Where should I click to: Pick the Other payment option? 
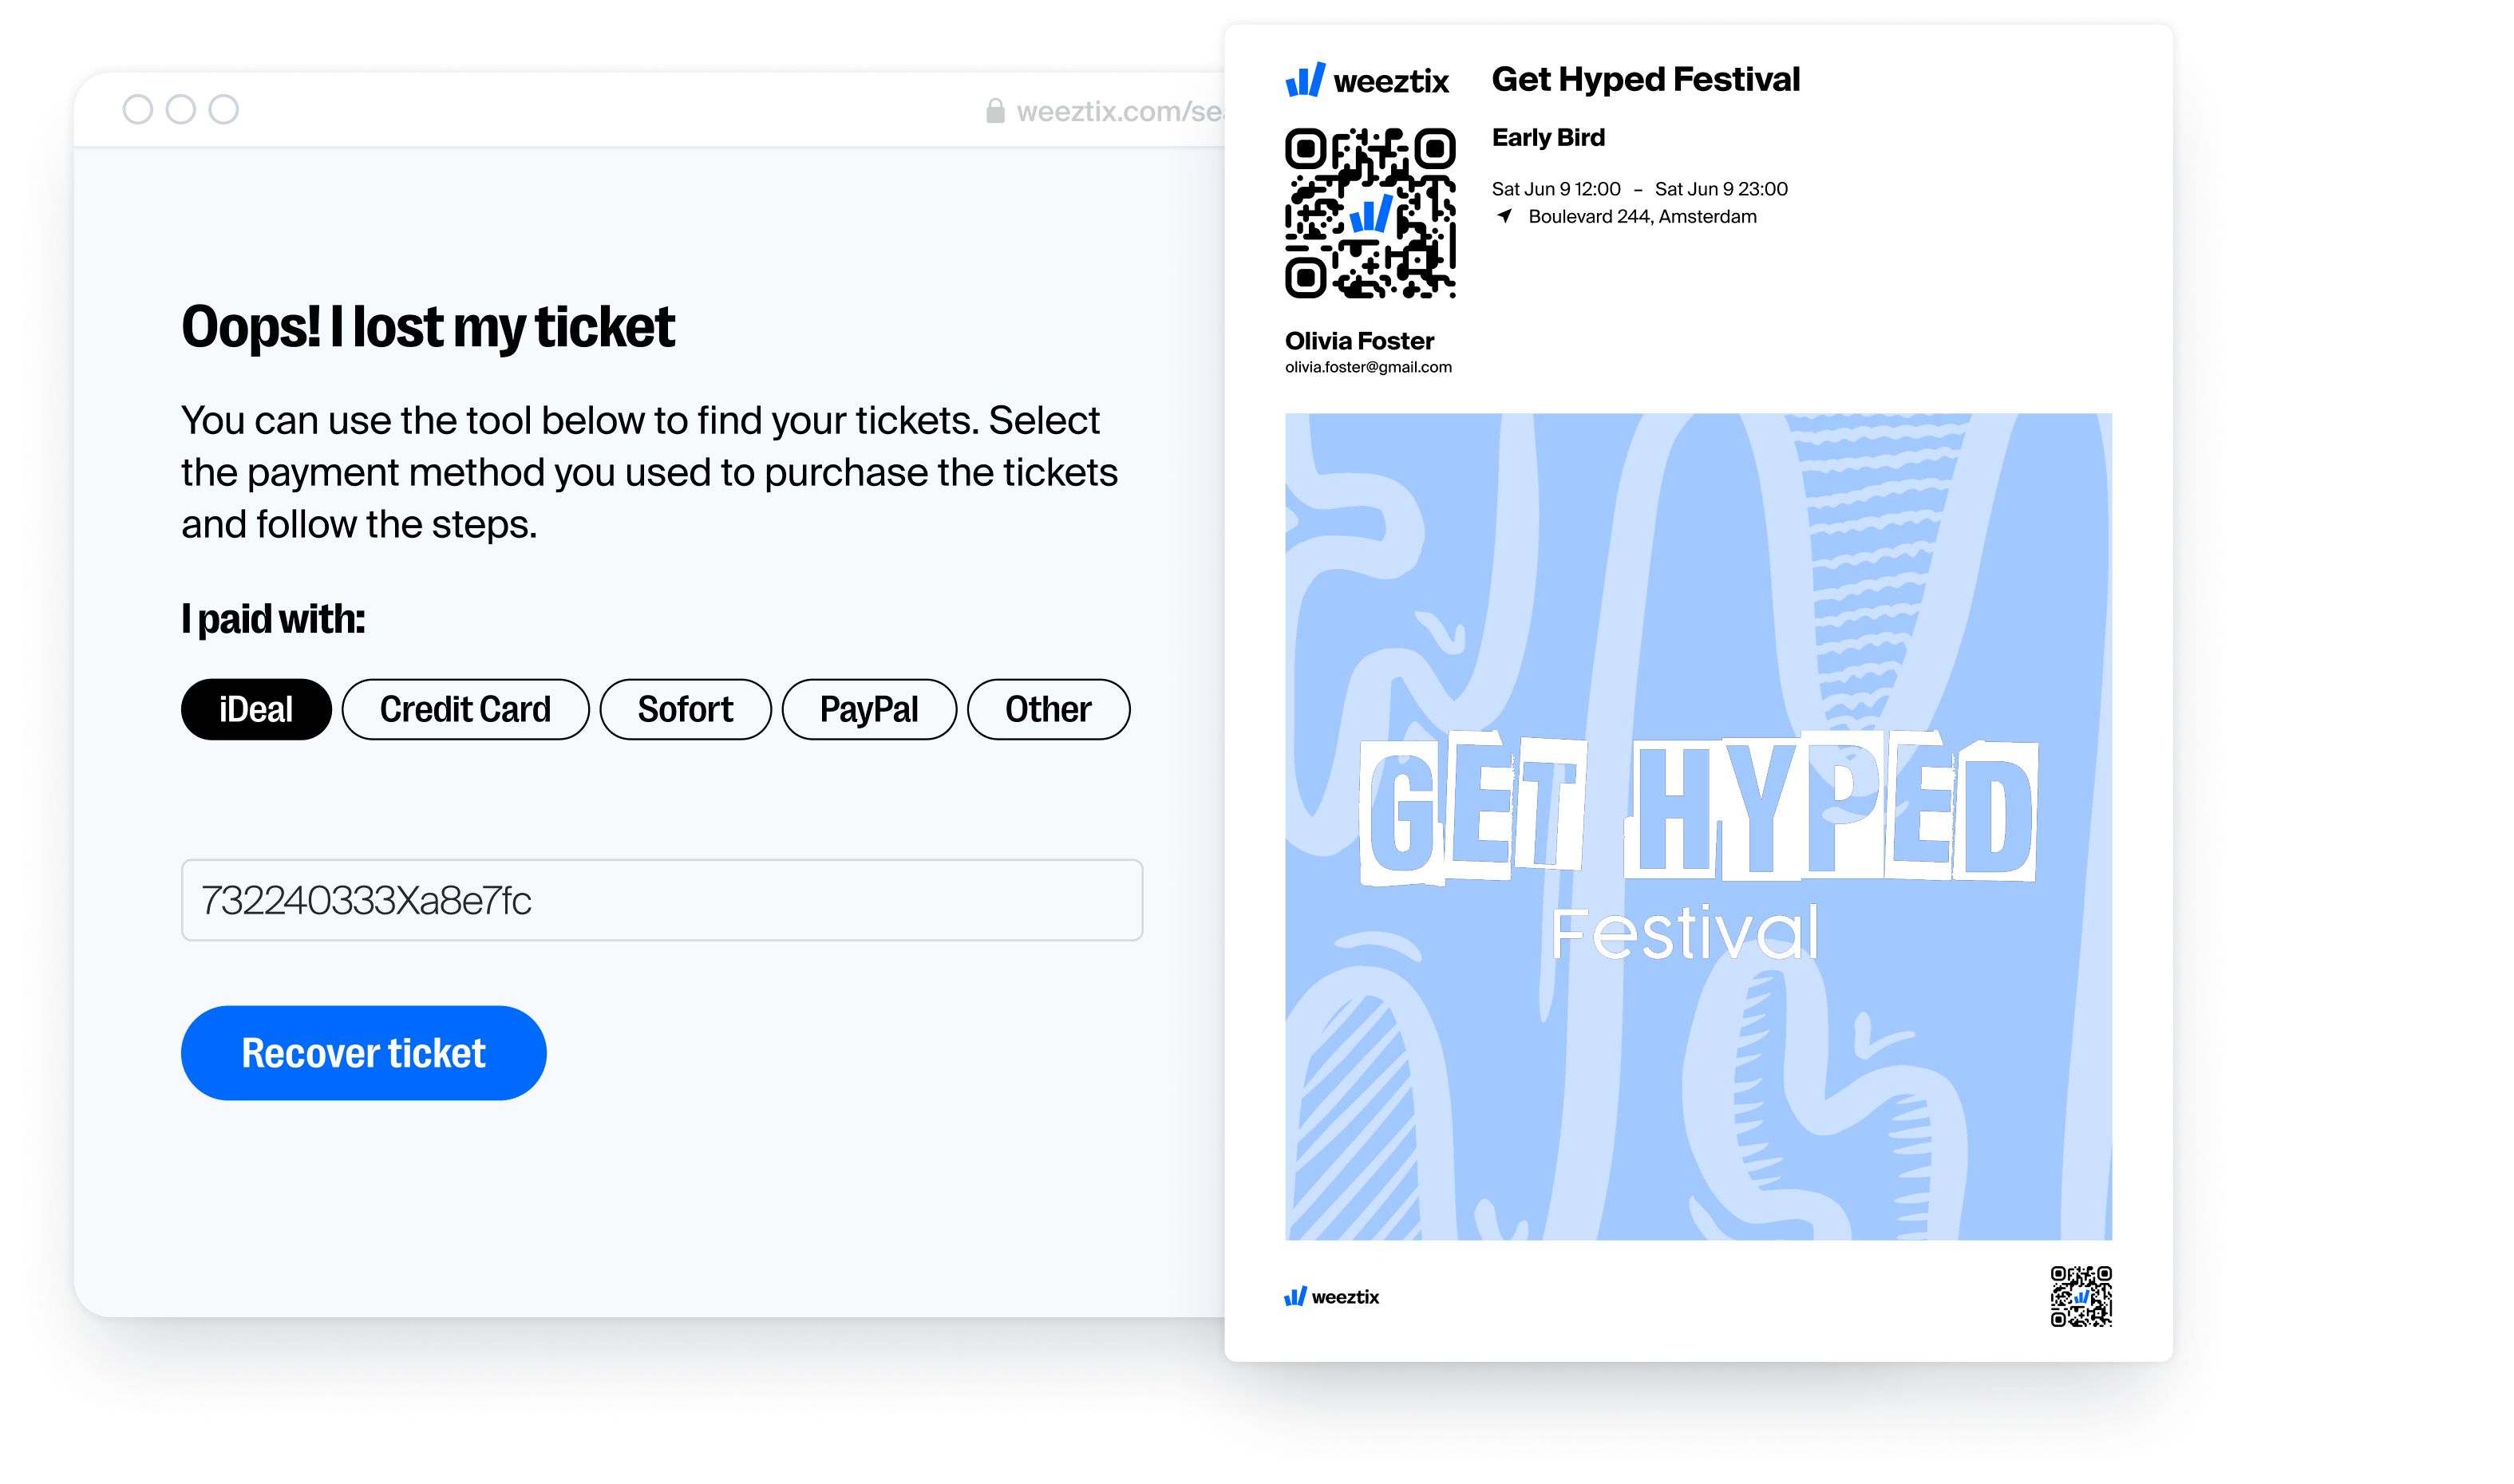click(x=1048, y=709)
